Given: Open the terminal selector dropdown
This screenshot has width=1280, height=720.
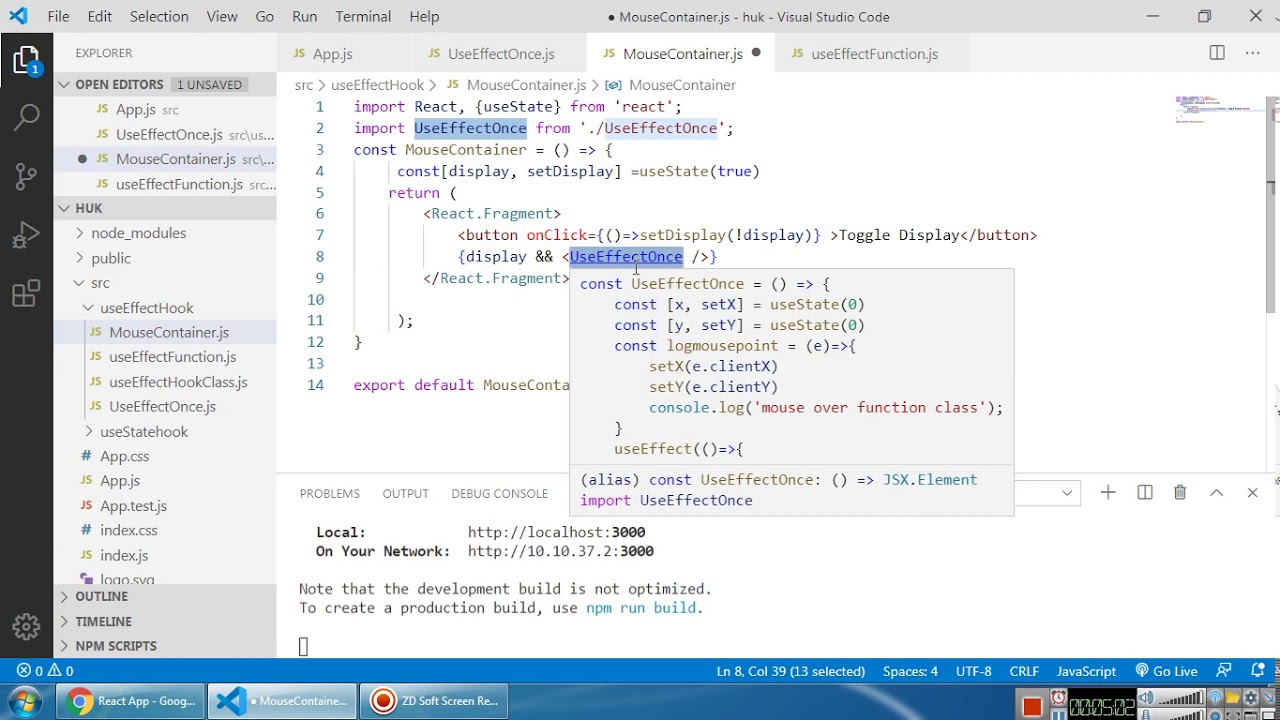Looking at the screenshot, I should coord(1047,492).
